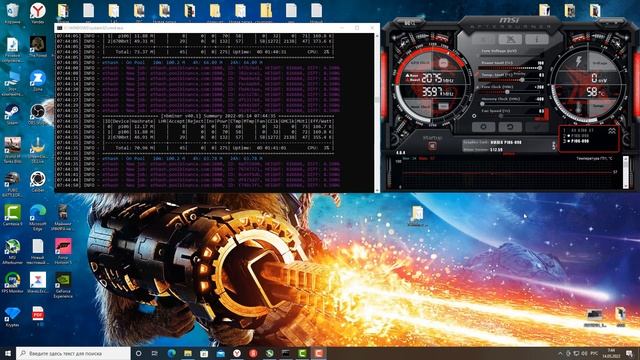This screenshot has height=360, width=640.
Task: Open the Microsoft Edge desktop shortcut
Action: point(38,217)
